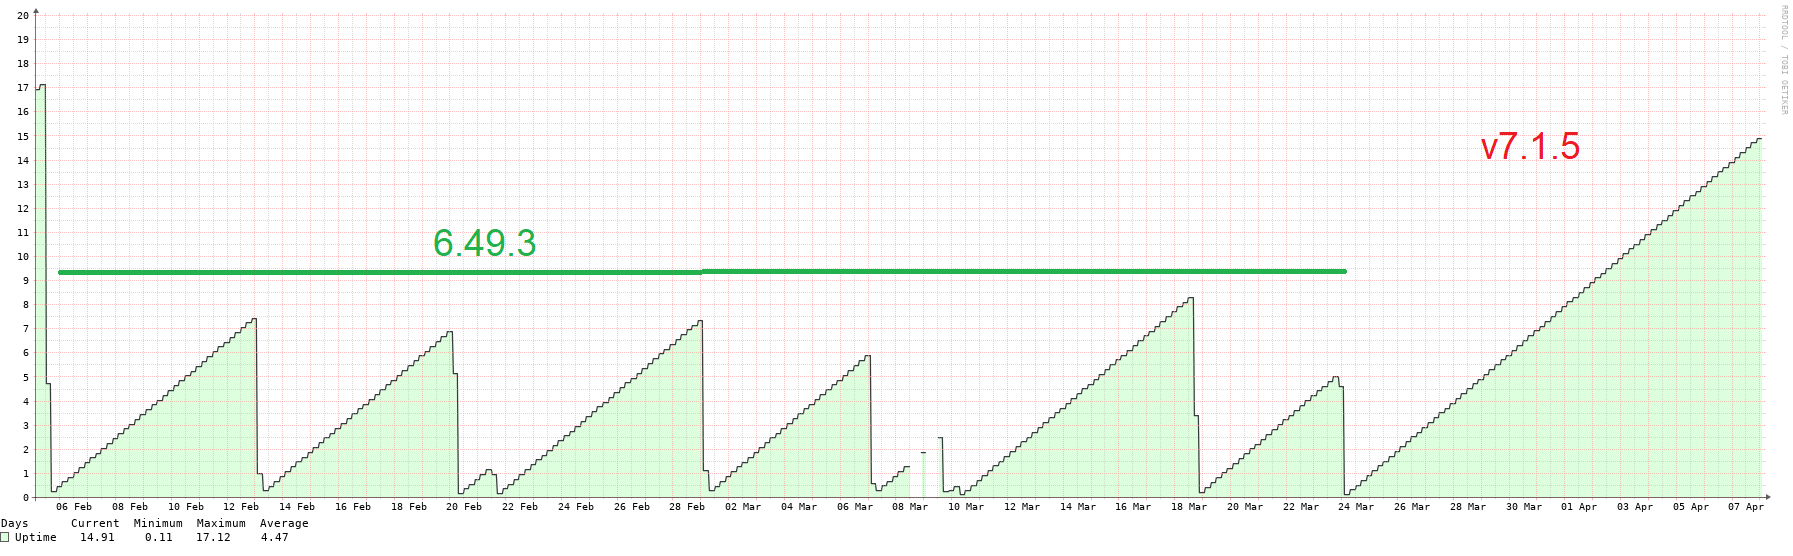This screenshot has height=556, width=1793.
Task: Click the 26 Feb date label
Action: (632, 507)
